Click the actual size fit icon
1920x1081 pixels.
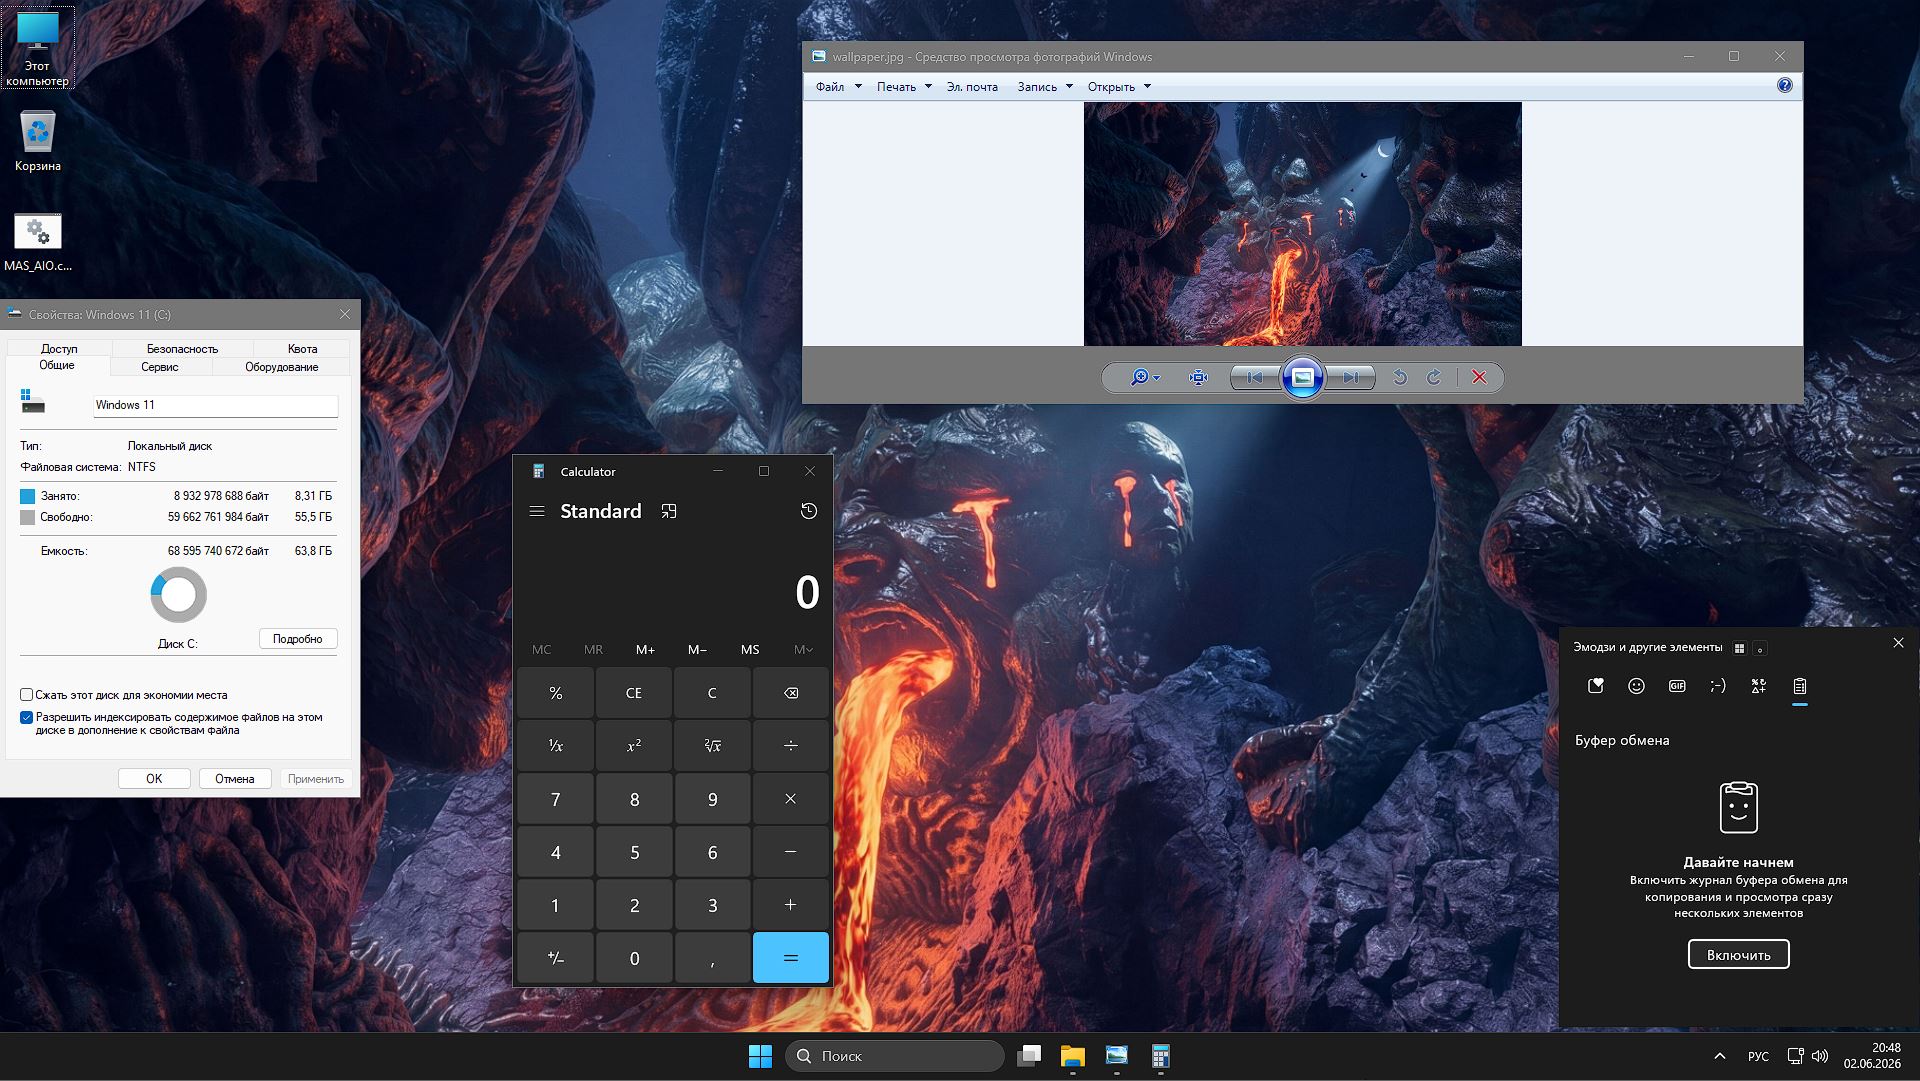tap(1198, 377)
